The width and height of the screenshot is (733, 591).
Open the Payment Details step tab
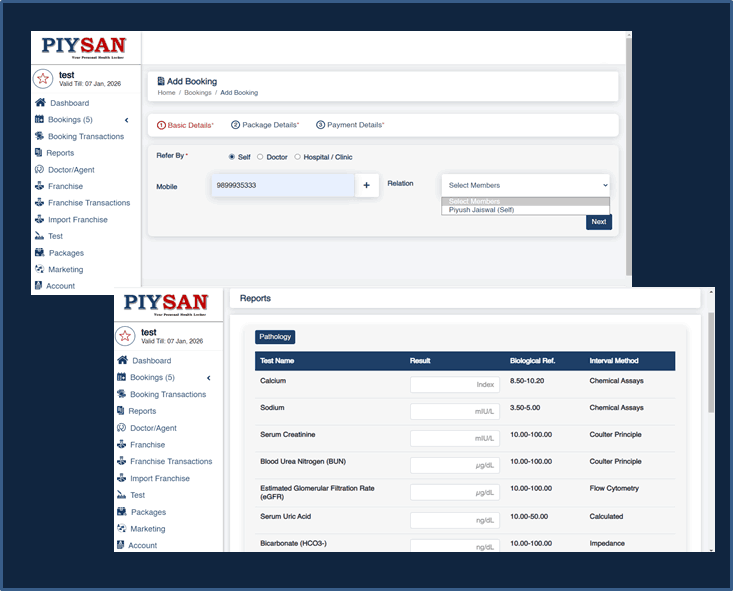click(350, 125)
